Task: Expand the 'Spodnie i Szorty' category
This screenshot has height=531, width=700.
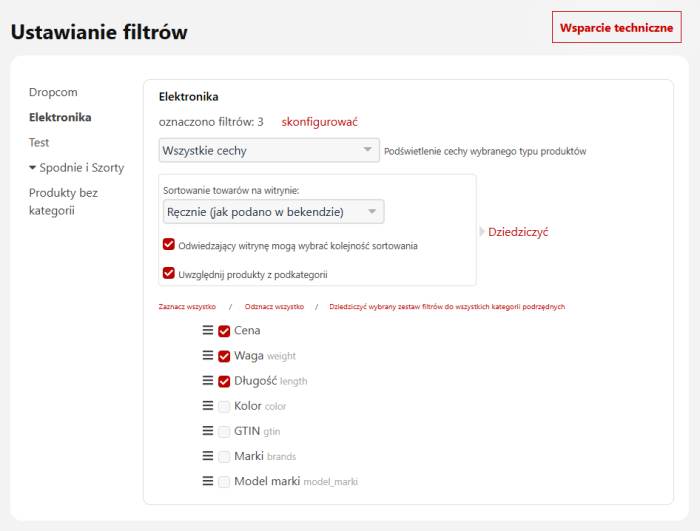Action: 33,168
